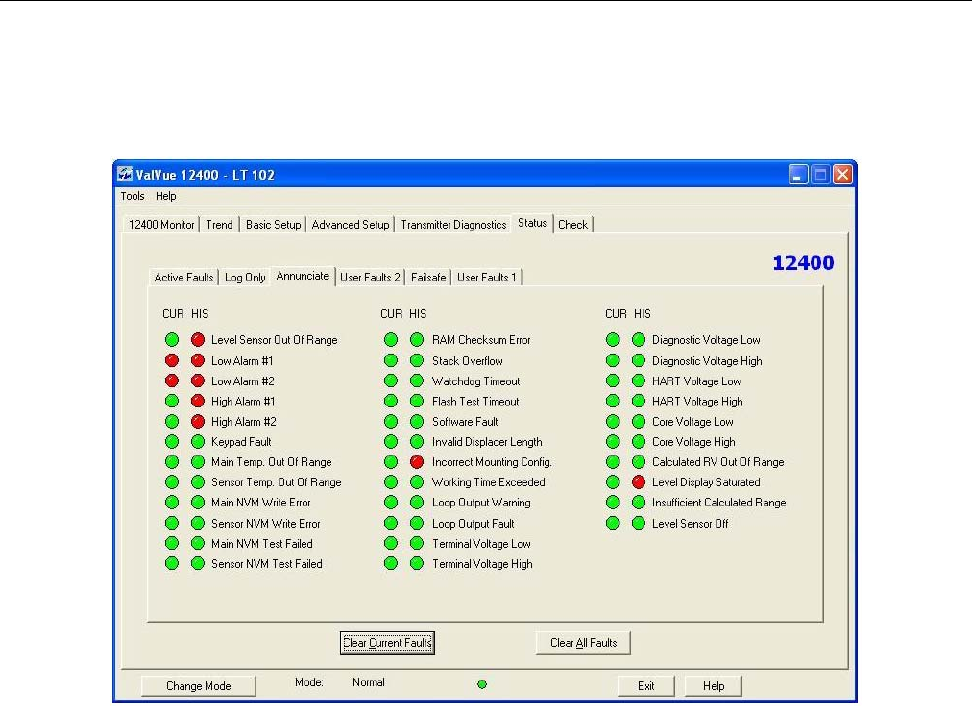Click the Main NVM Write Error label
The height and width of the screenshot is (706, 972).
click(x=260, y=502)
